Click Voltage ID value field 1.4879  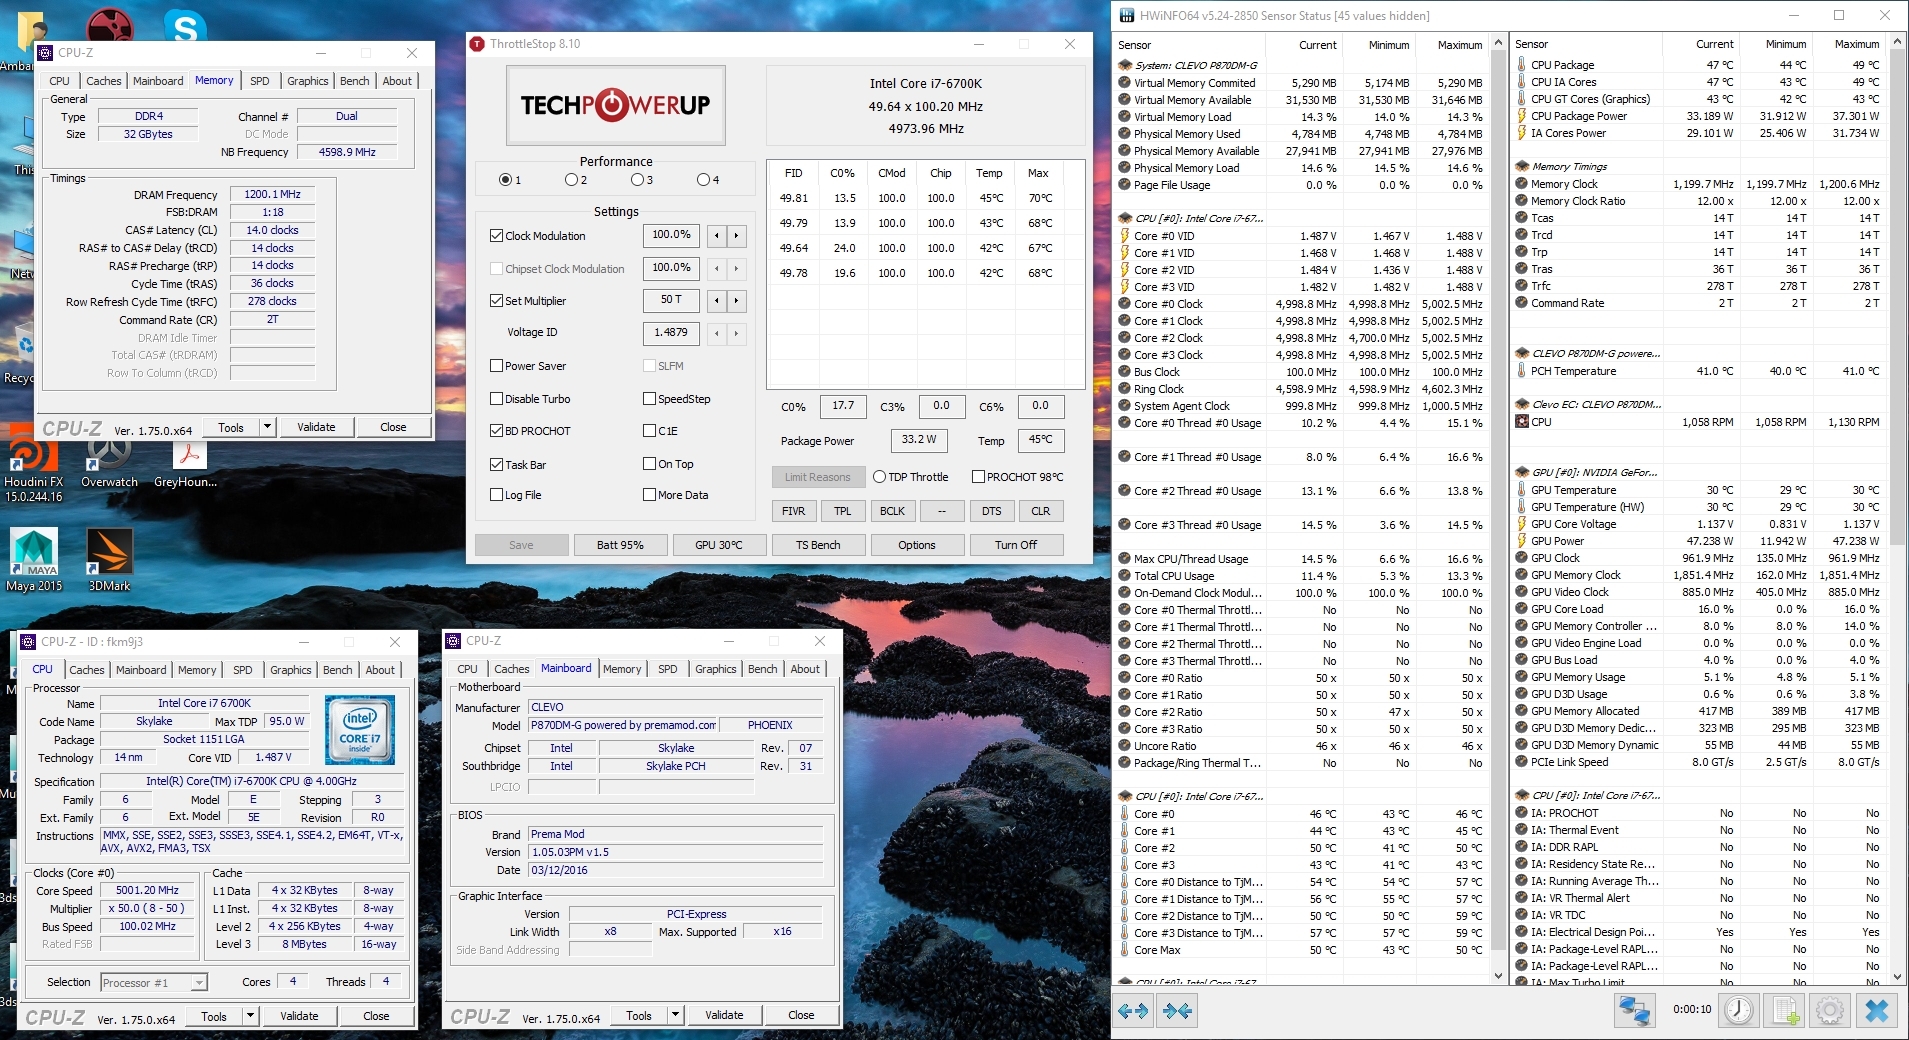tap(670, 333)
